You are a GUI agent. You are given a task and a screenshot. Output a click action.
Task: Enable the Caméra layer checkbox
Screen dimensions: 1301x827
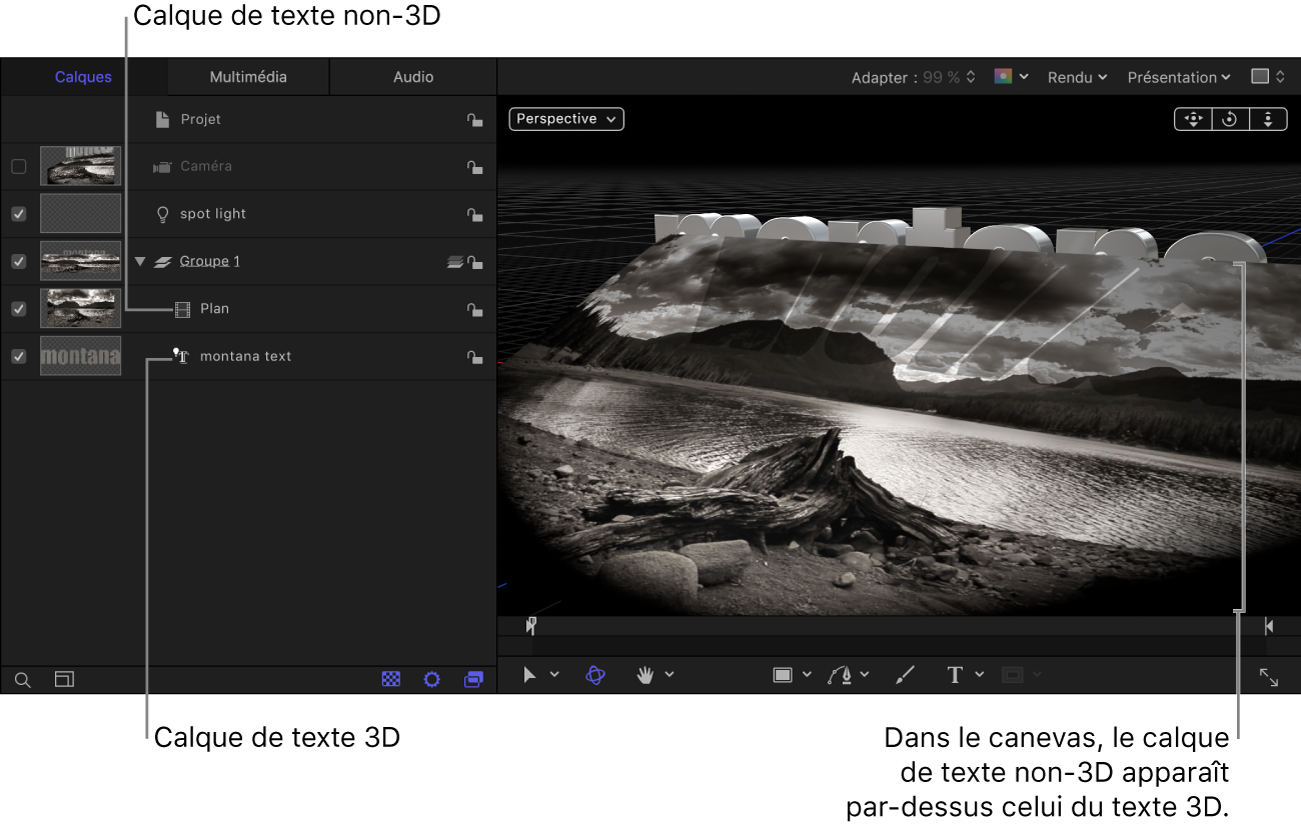coord(18,167)
